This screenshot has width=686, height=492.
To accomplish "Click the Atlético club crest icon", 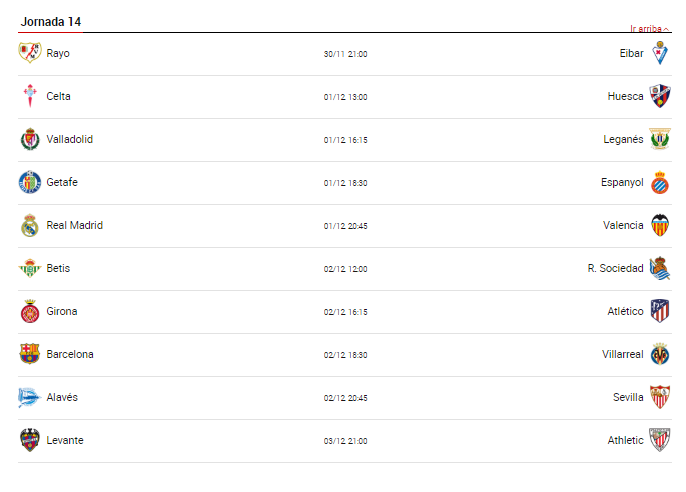I will click(x=660, y=311).
